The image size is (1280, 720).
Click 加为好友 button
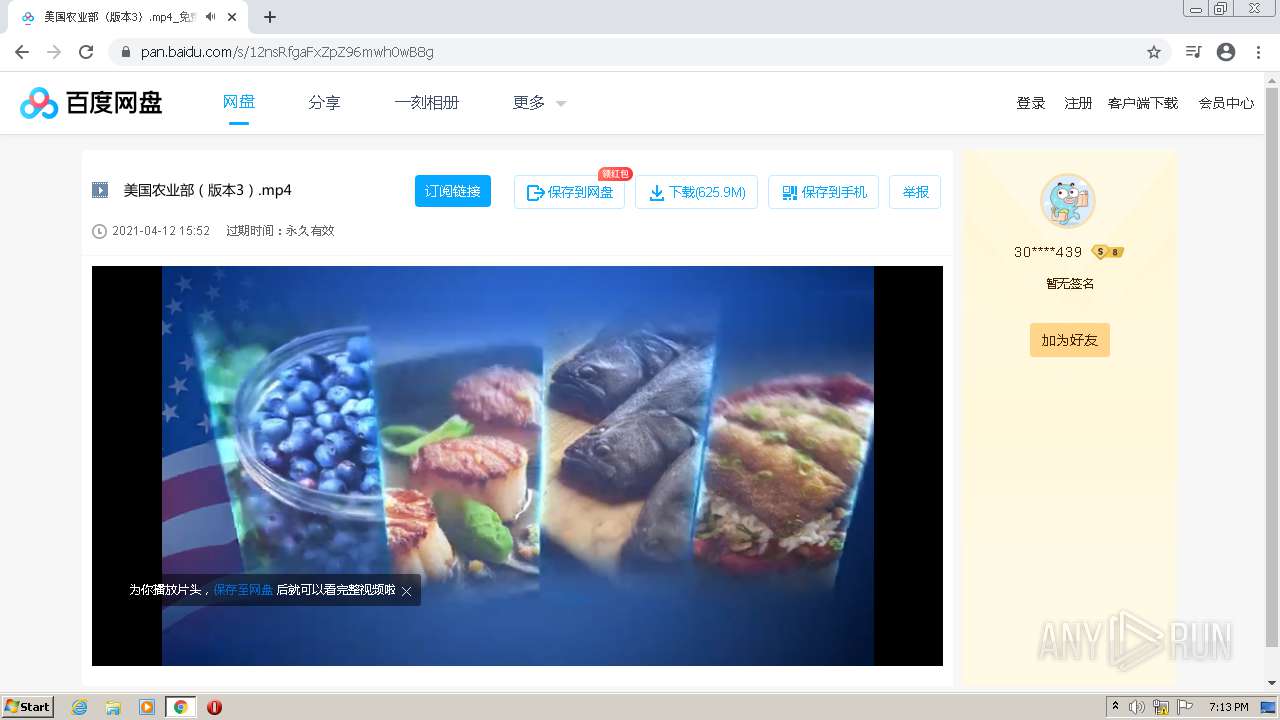pyautogui.click(x=1070, y=340)
